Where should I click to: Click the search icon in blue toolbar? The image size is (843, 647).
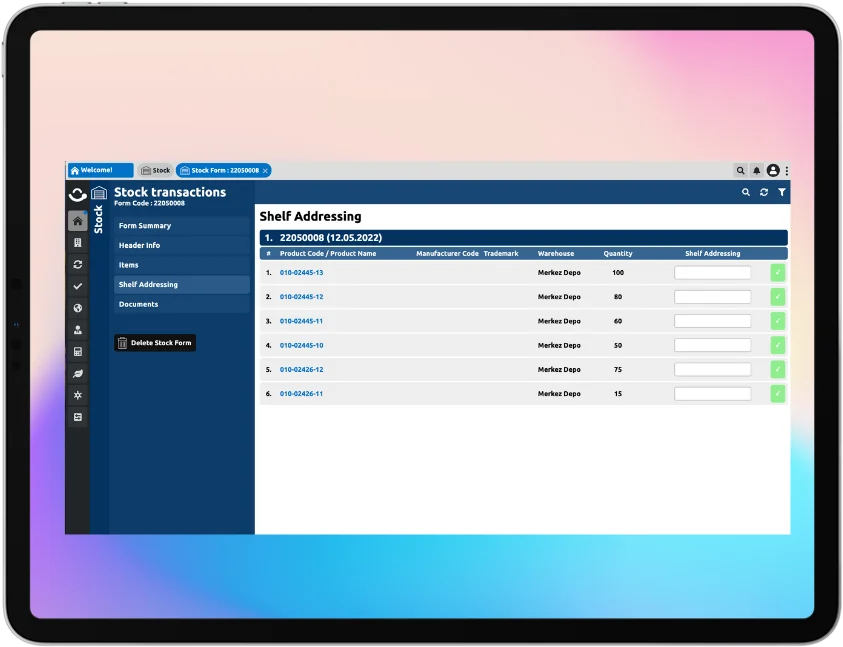(745, 192)
